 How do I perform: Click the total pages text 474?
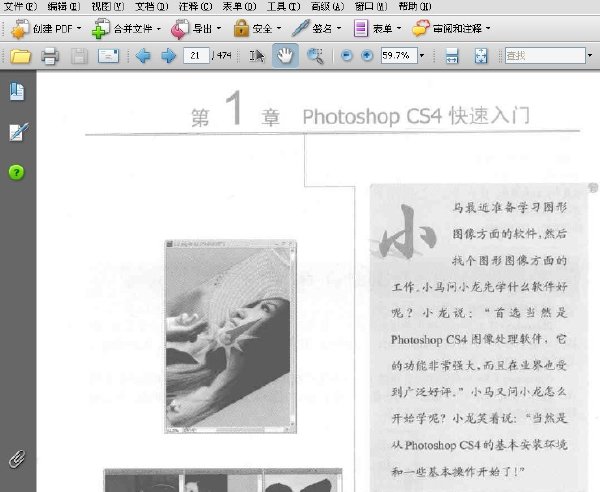(x=223, y=56)
